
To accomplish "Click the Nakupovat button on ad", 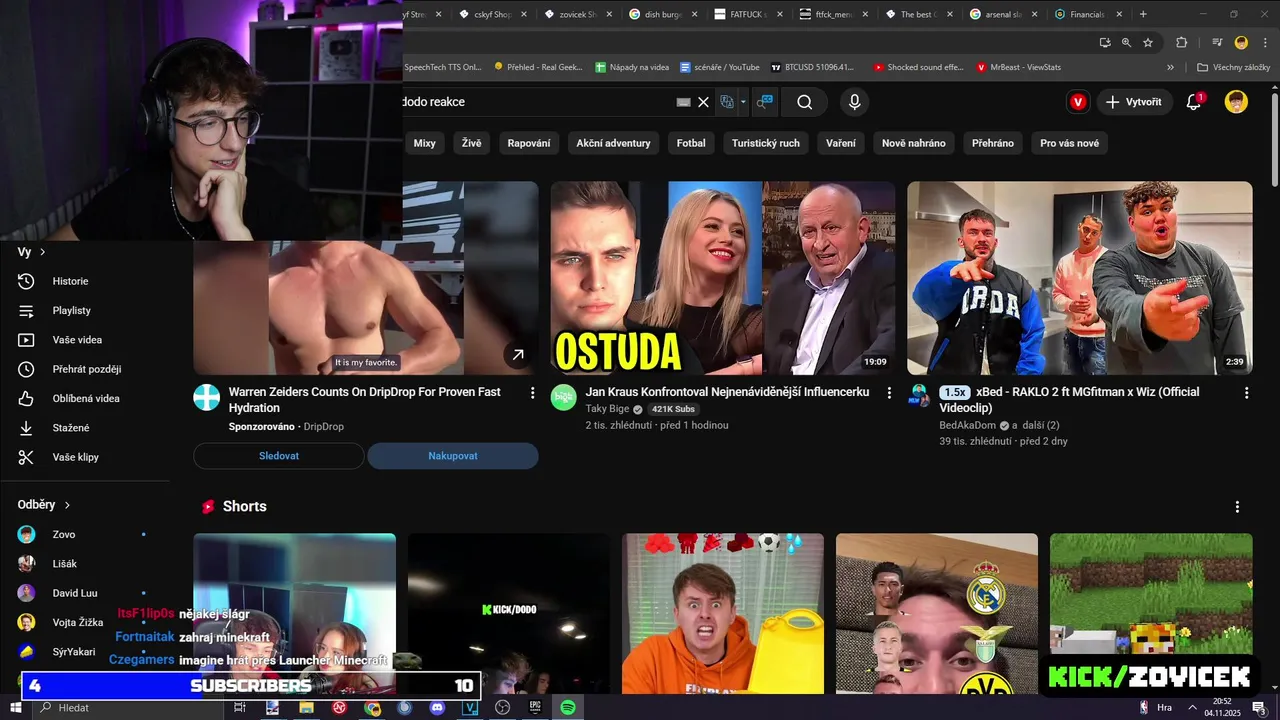I will tap(453, 456).
